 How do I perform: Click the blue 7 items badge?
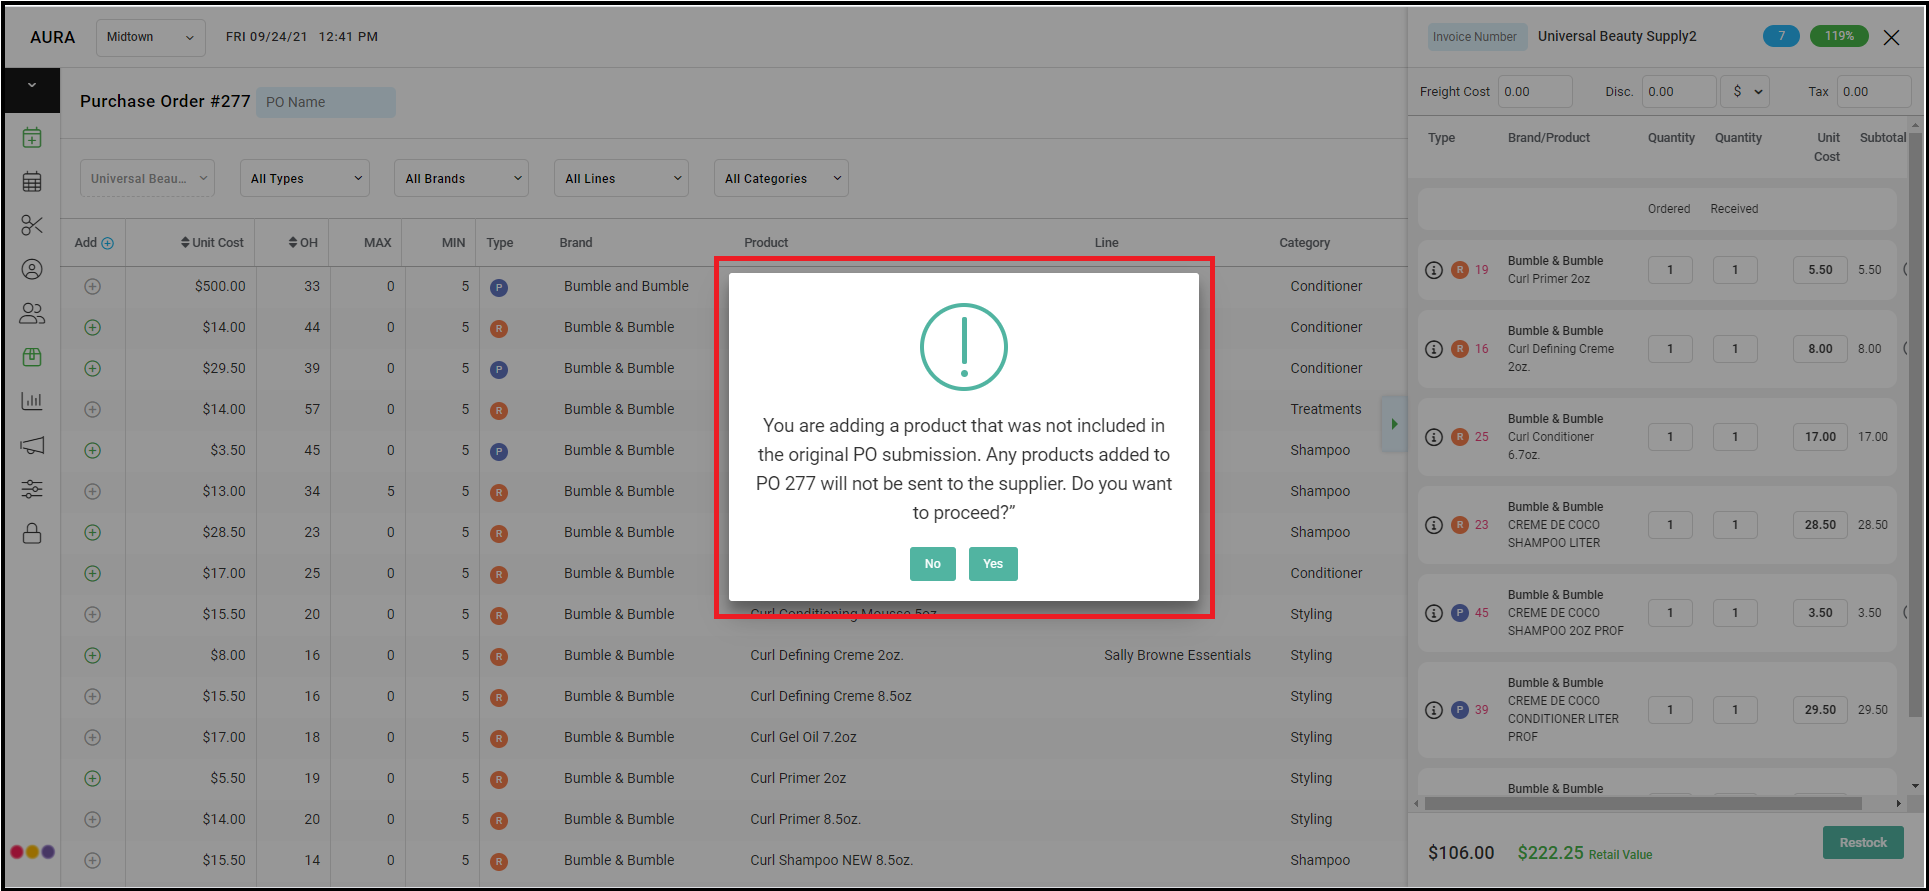click(1780, 36)
